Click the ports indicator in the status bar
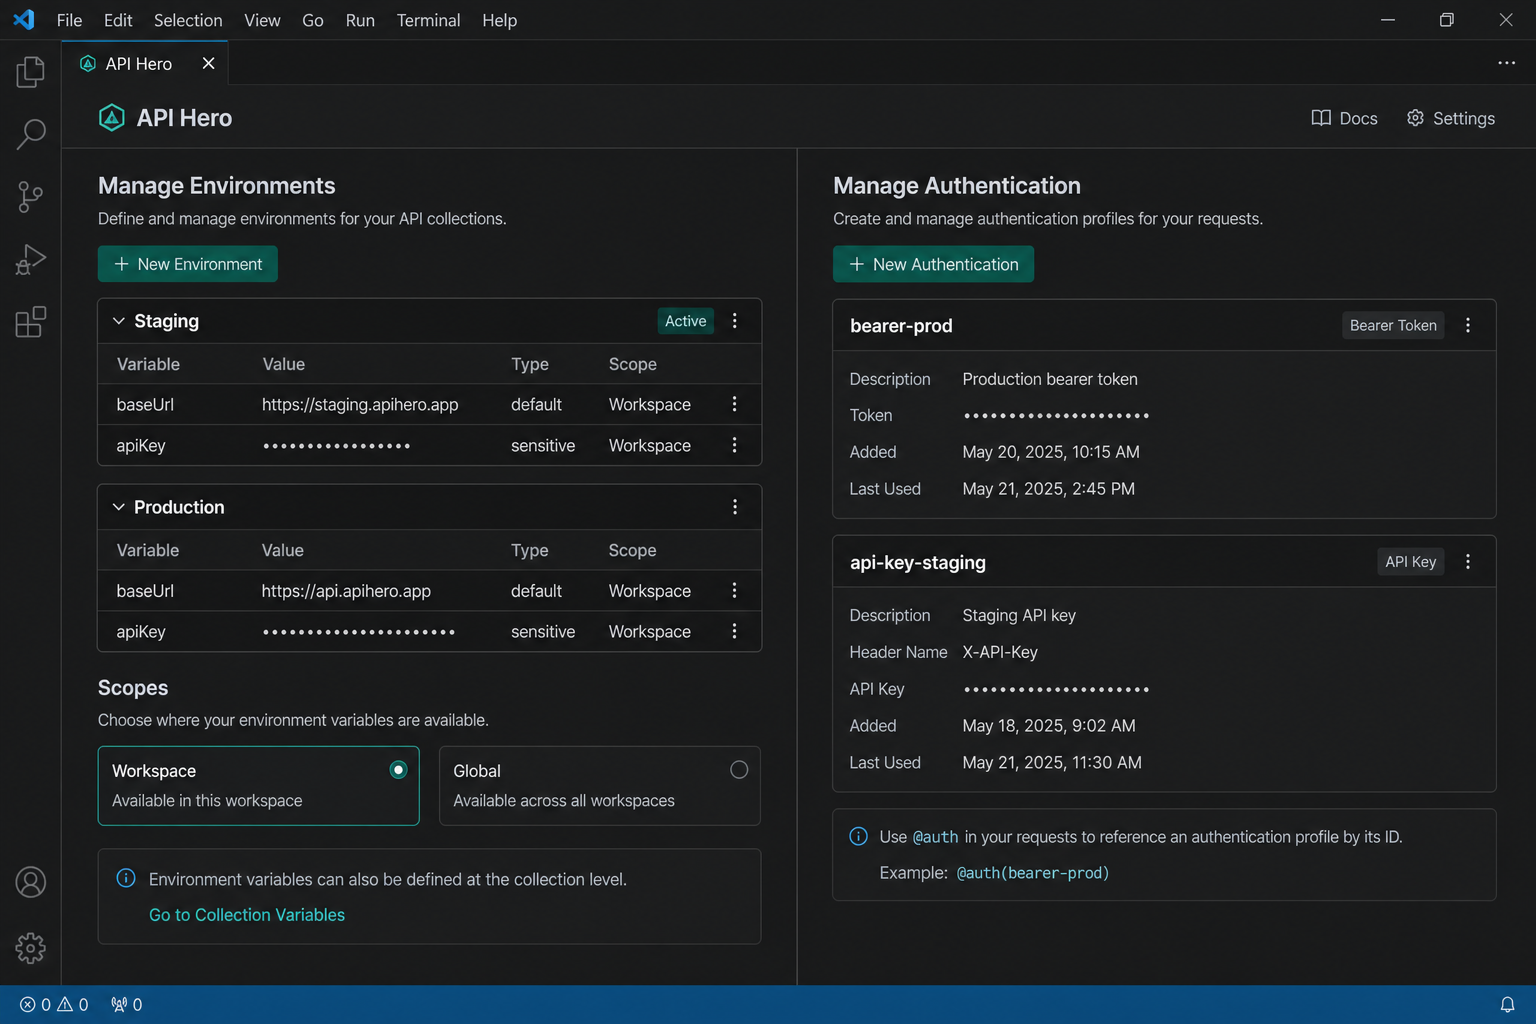Screen dimensions: 1536x1024 tap(126, 1005)
